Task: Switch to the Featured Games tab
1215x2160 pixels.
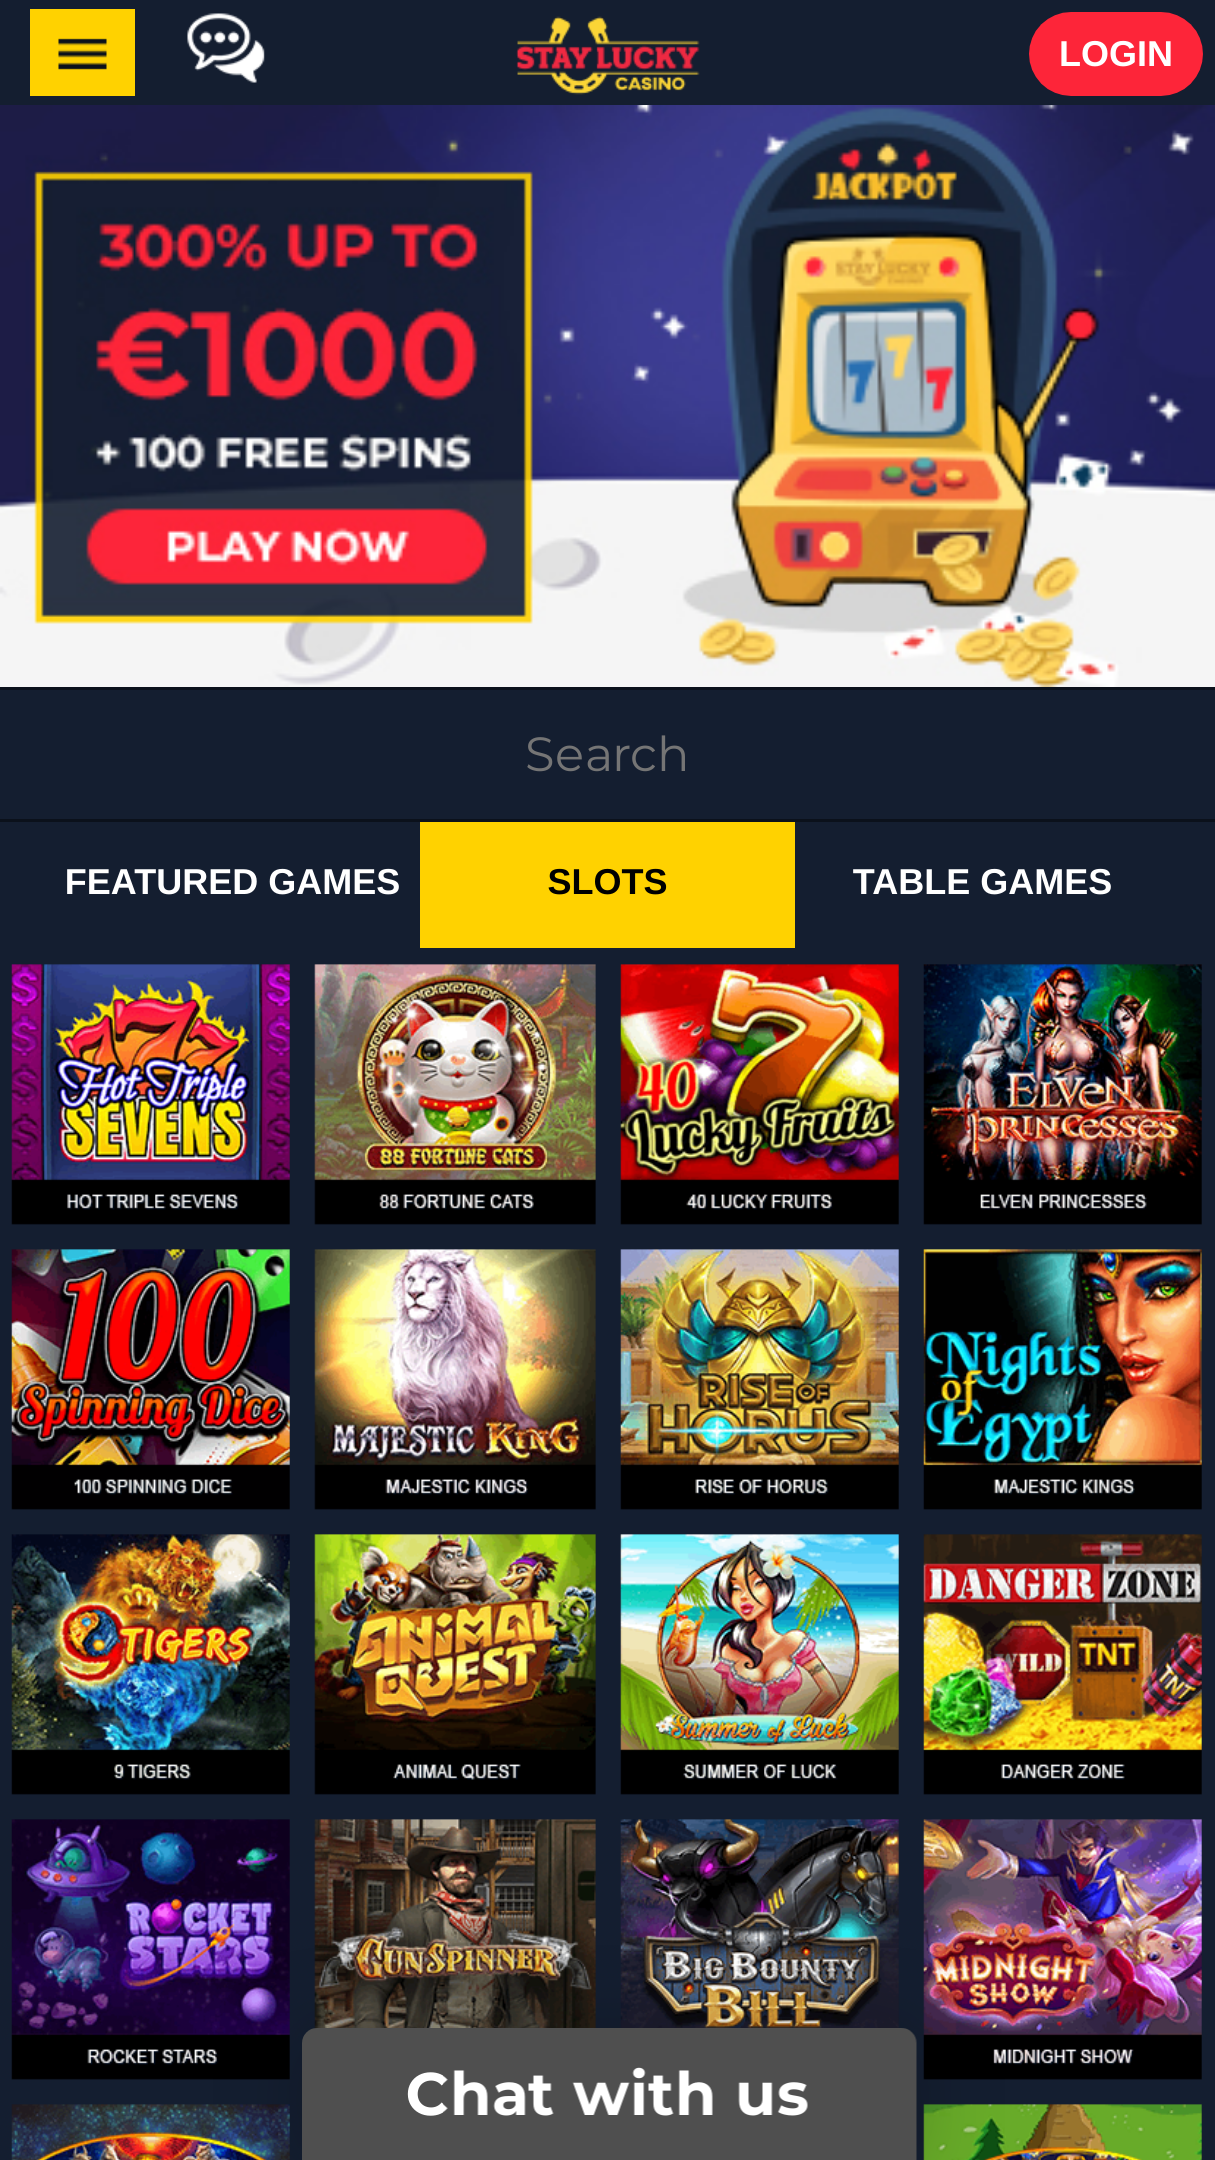Action: pyautogui.click(x=232, y=883)
